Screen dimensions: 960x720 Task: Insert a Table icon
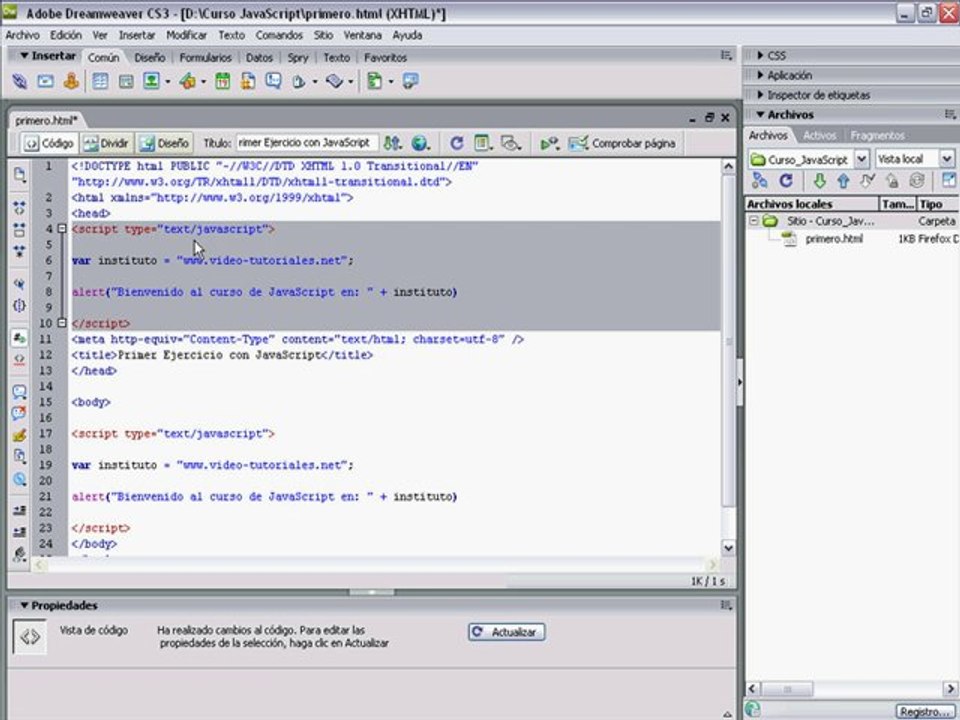click(x=100, y=81)
